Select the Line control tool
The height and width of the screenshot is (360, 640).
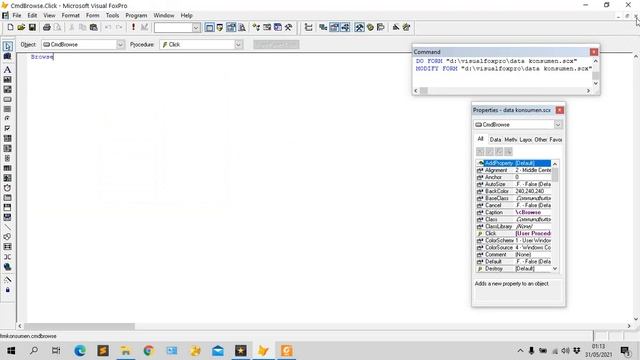tap(7, 227)
